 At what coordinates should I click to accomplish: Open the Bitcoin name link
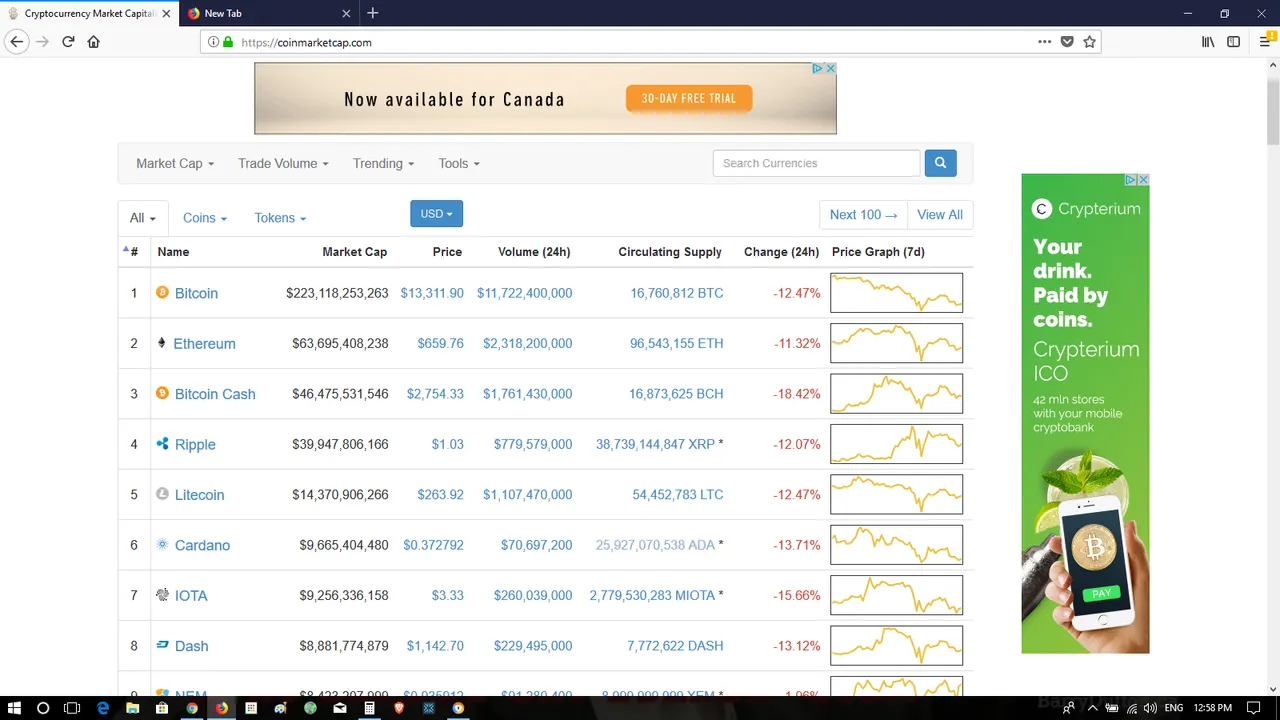point(196,293)
